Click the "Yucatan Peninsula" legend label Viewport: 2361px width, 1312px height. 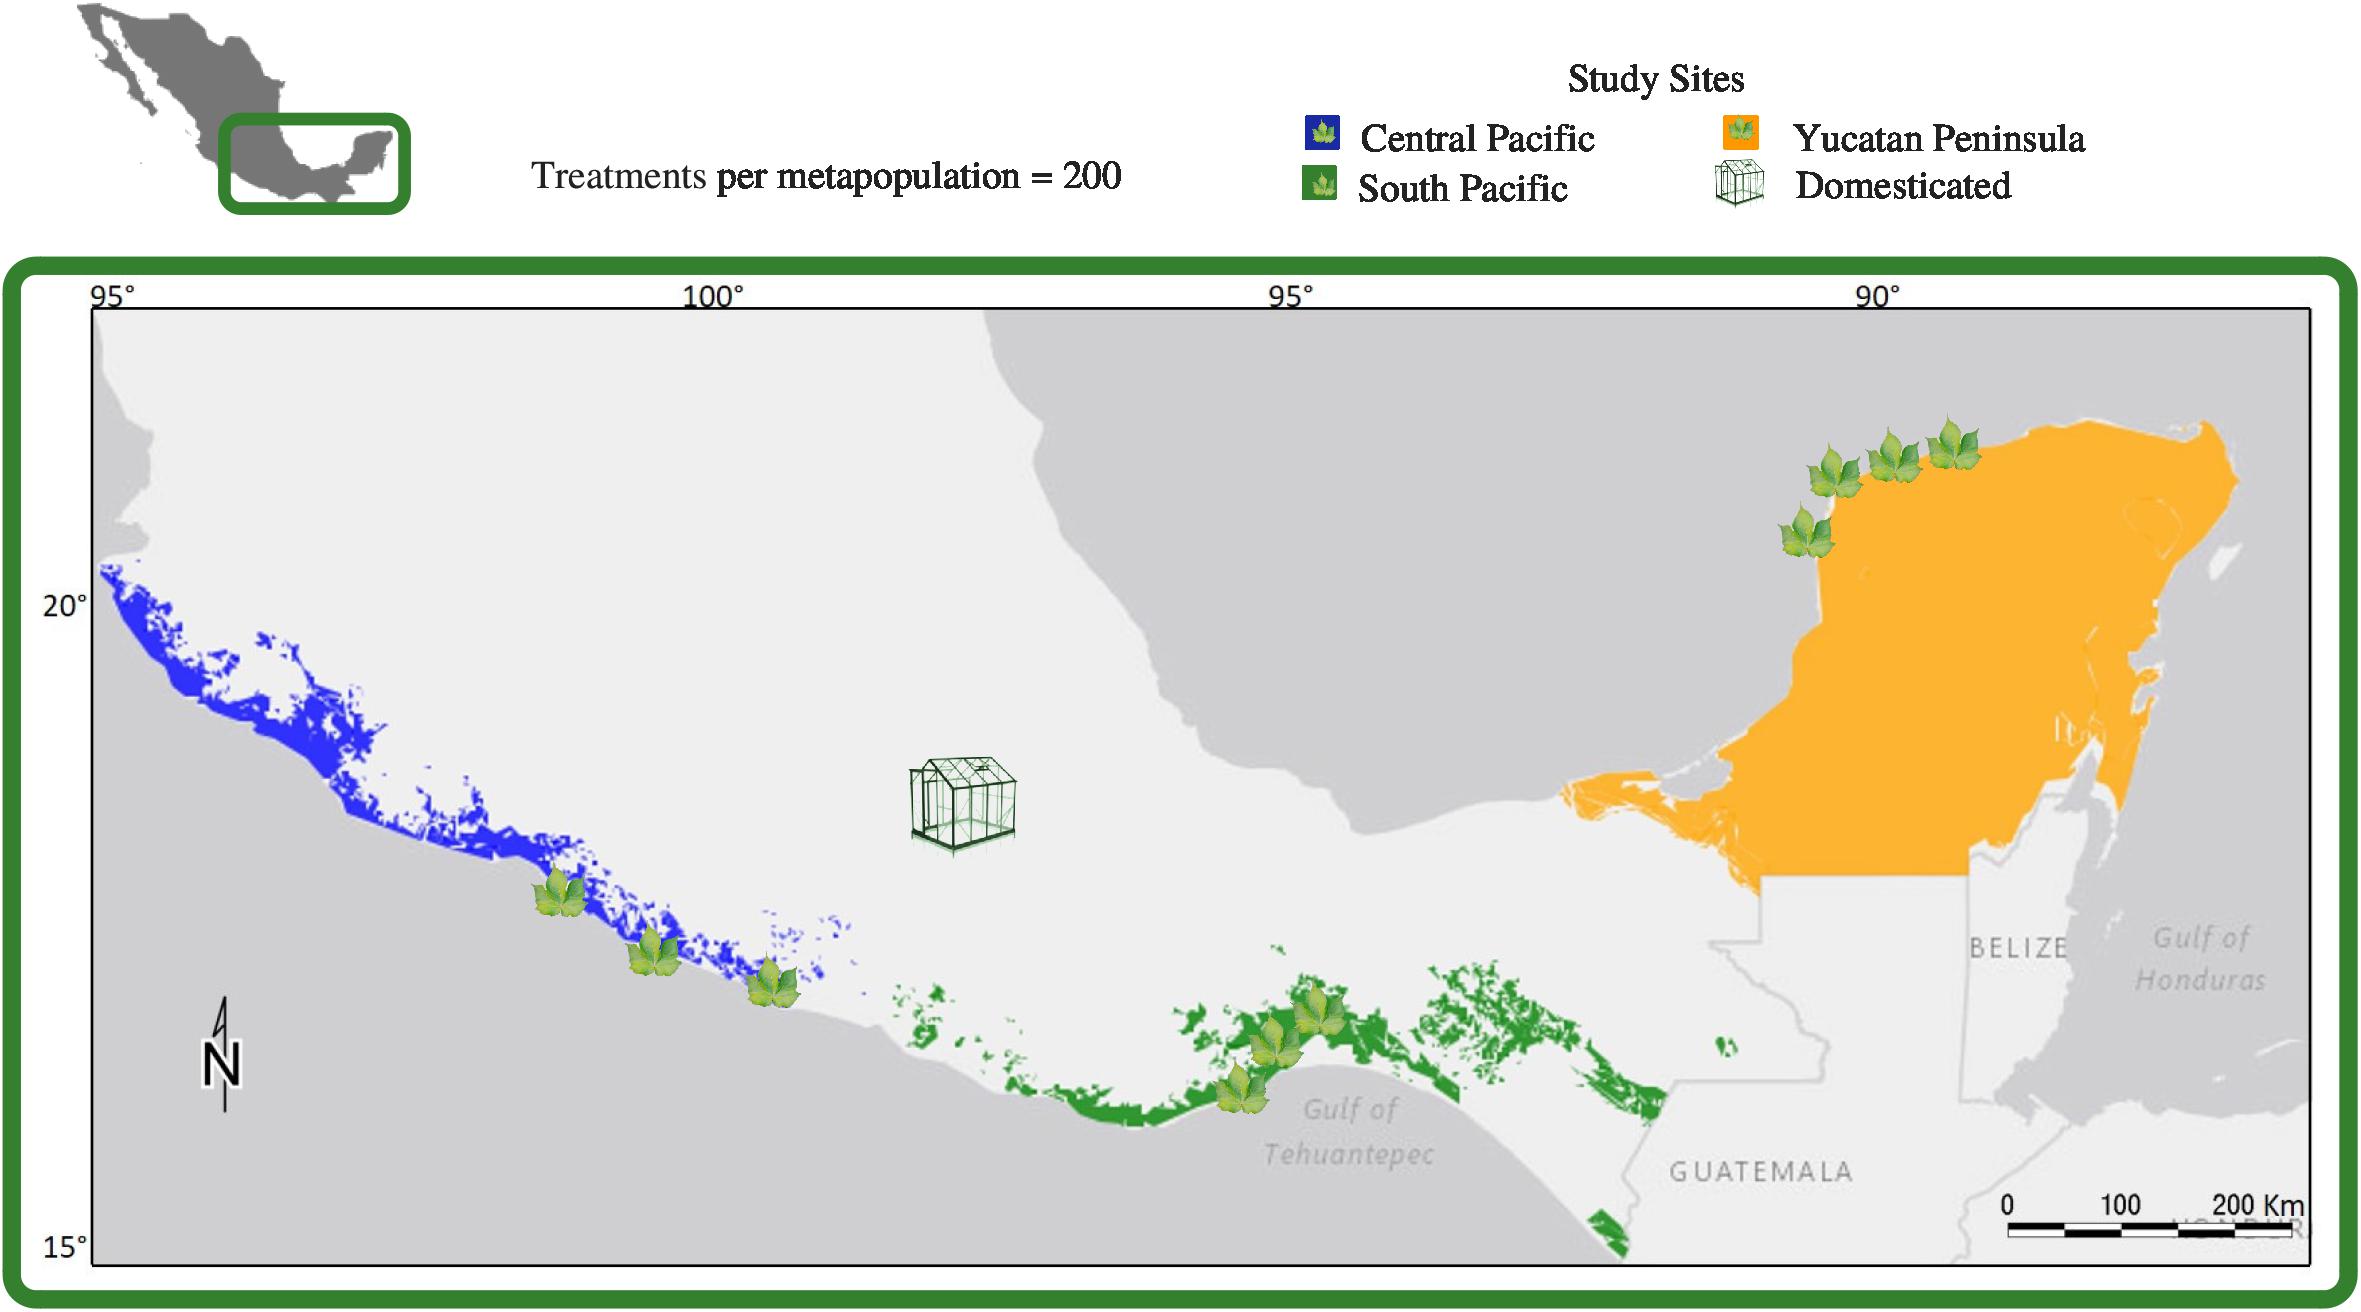[x=1938, y=138]
